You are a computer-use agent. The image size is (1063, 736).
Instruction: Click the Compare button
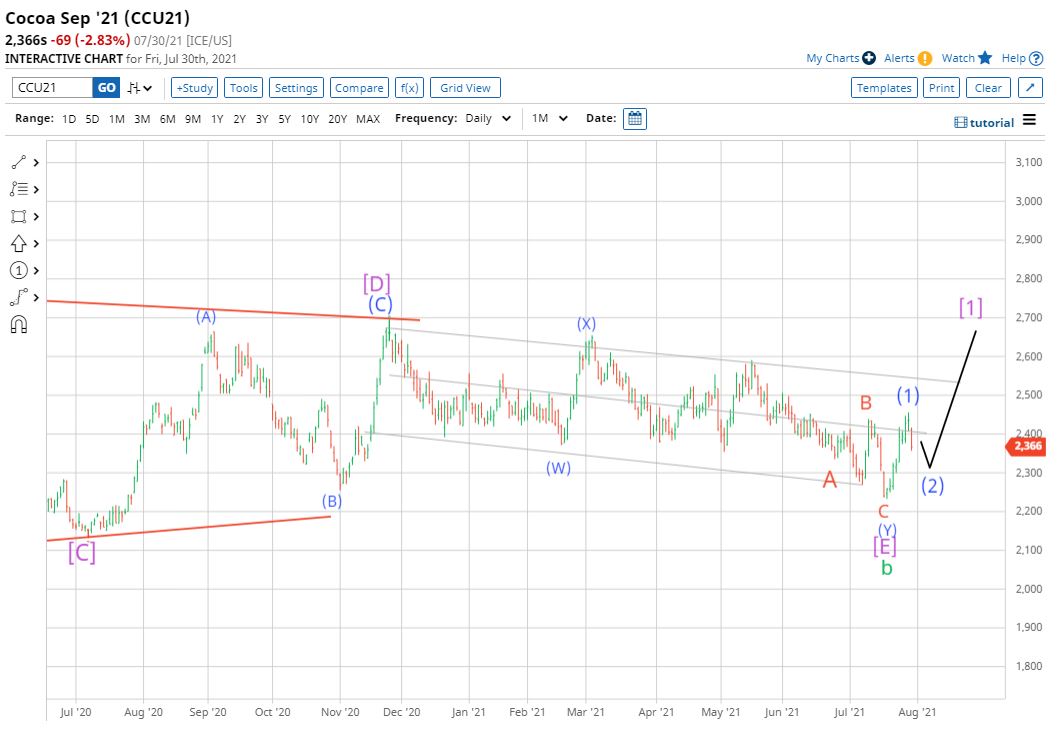tap(359, 87)
